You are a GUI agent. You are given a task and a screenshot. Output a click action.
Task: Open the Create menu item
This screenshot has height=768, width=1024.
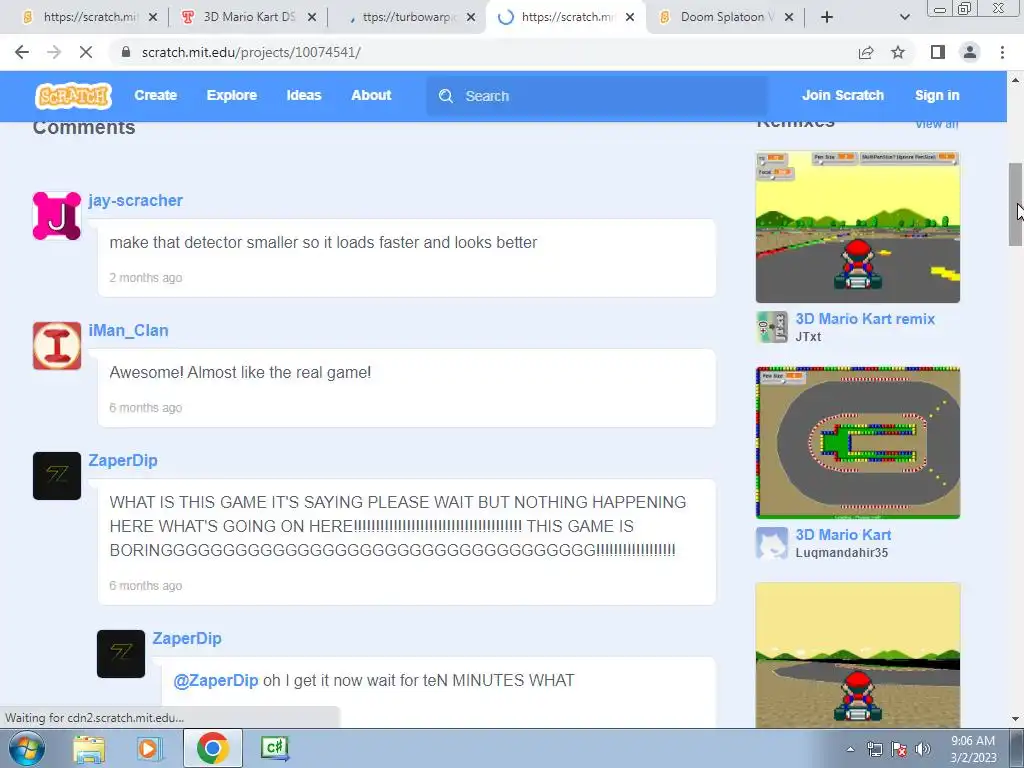pos(155,95)
